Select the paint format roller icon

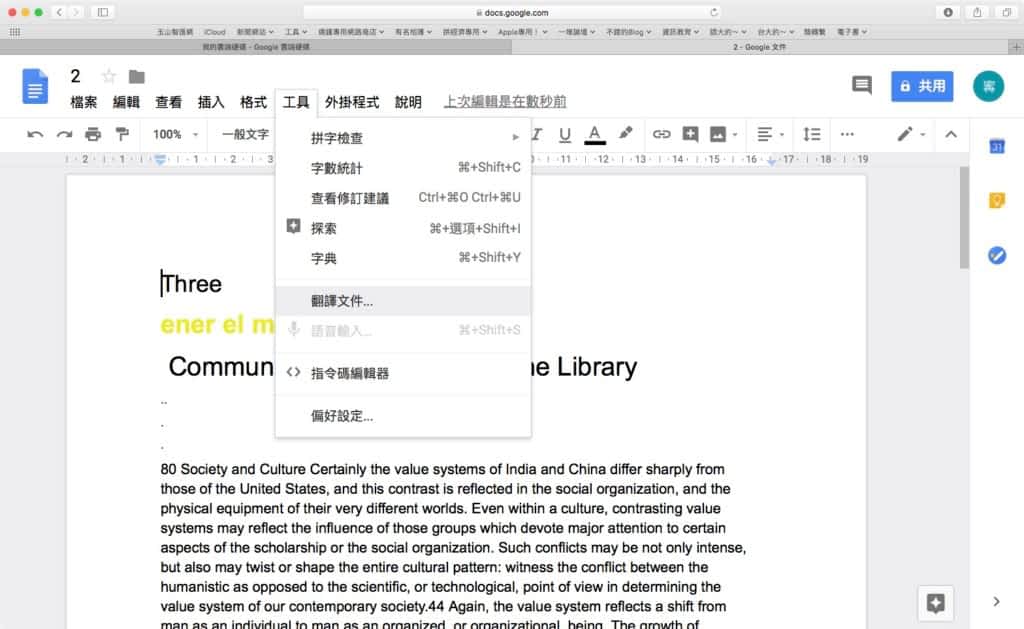[122, 134]
